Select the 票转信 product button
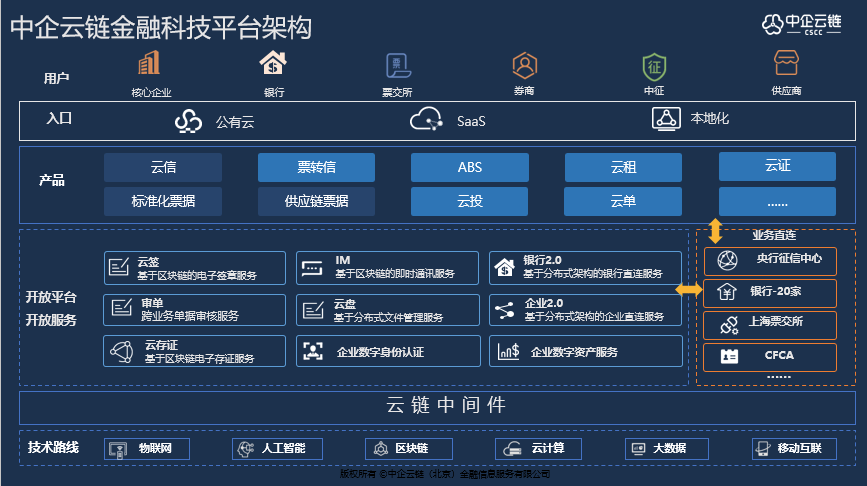Viewport: 867px width, 486px height. 316,167
